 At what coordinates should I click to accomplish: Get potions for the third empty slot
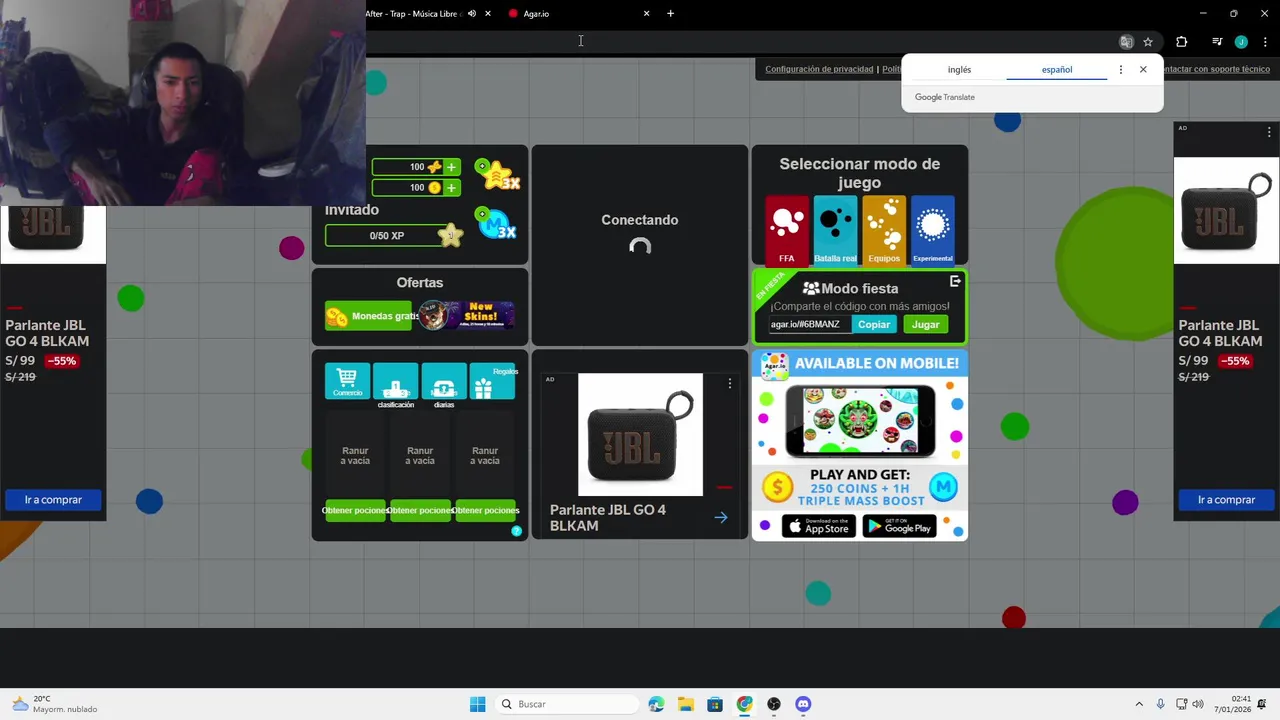click(485, 510)
